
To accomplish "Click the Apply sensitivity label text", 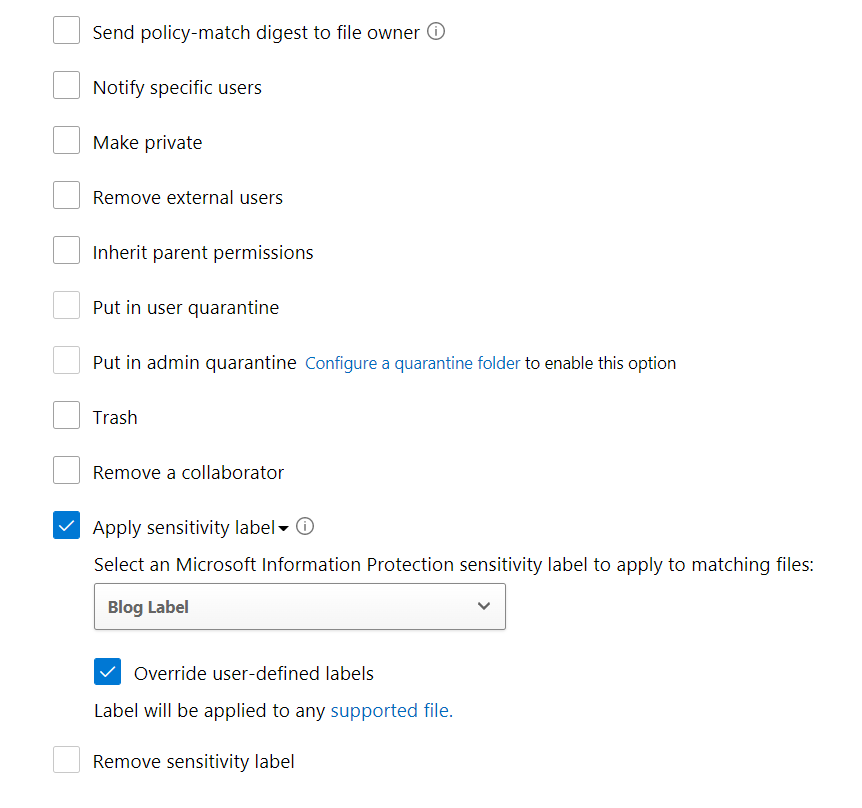I will 183,527.
